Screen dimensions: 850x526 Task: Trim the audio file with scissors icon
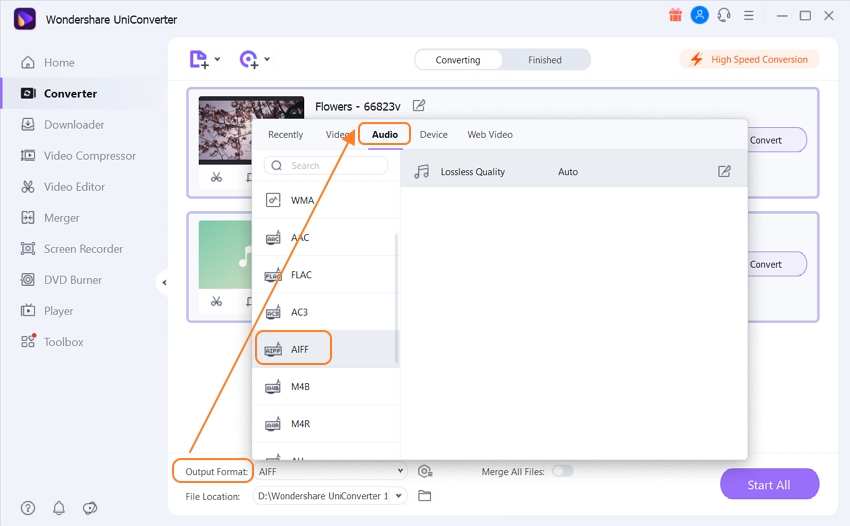[216, 302]
